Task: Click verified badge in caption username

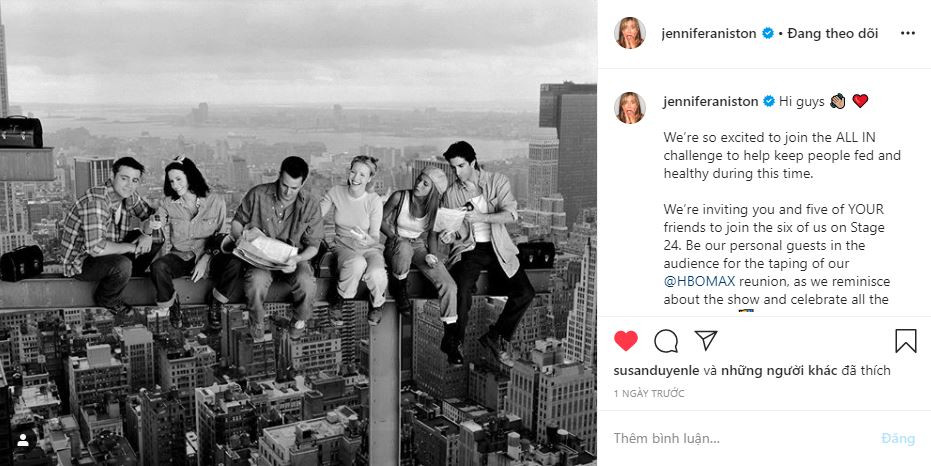Action: [769, 102]
